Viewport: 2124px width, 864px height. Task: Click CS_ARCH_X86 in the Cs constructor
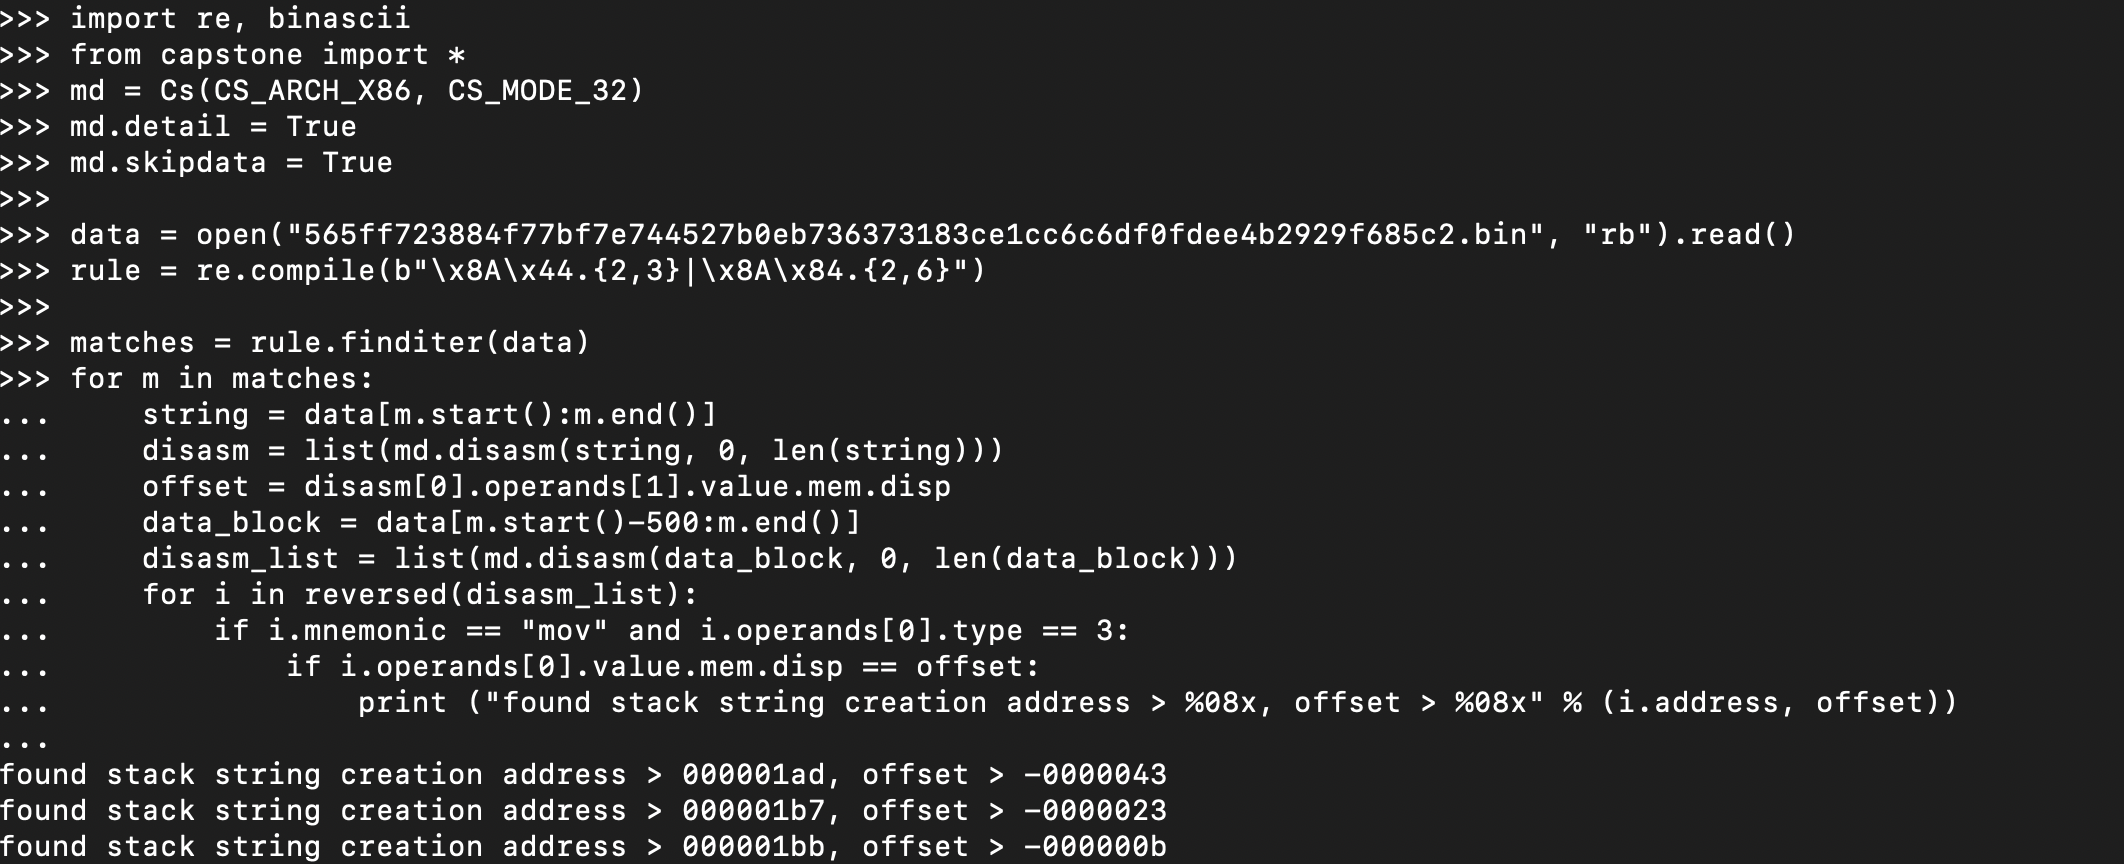click(x=311, y=91)
